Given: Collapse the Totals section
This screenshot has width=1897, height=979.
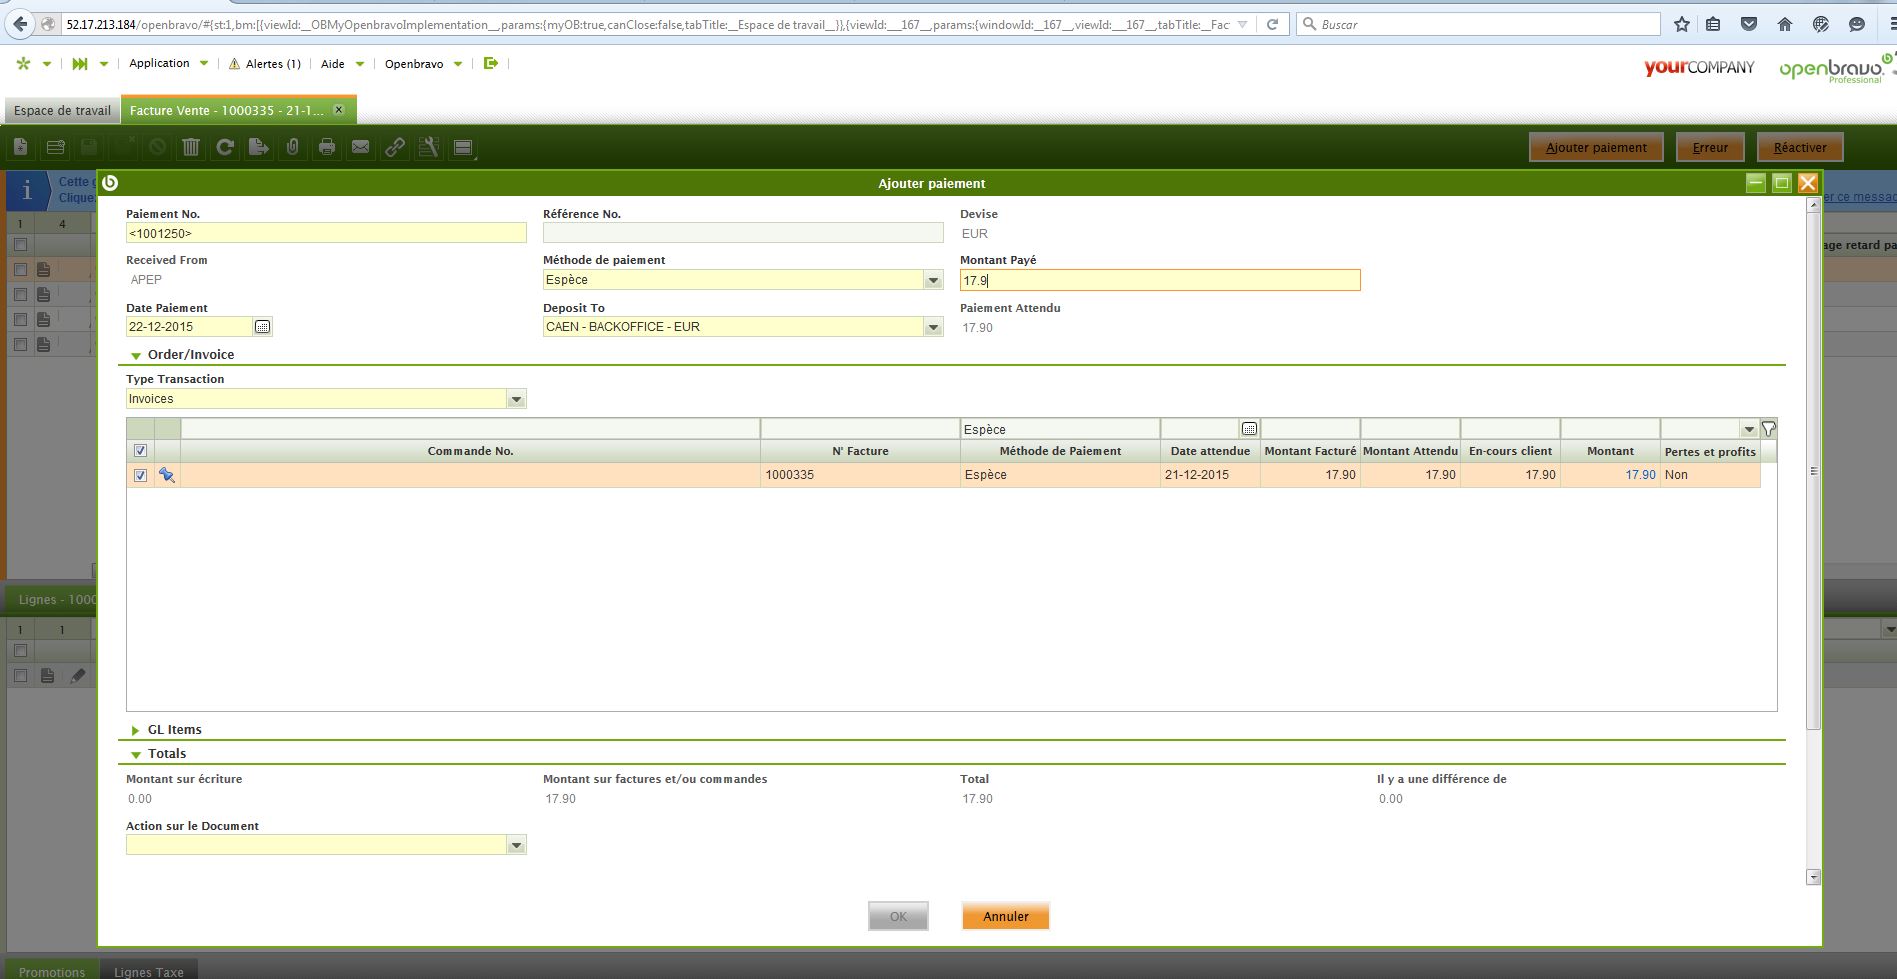Looking at the screenshot, I should 136,754.
